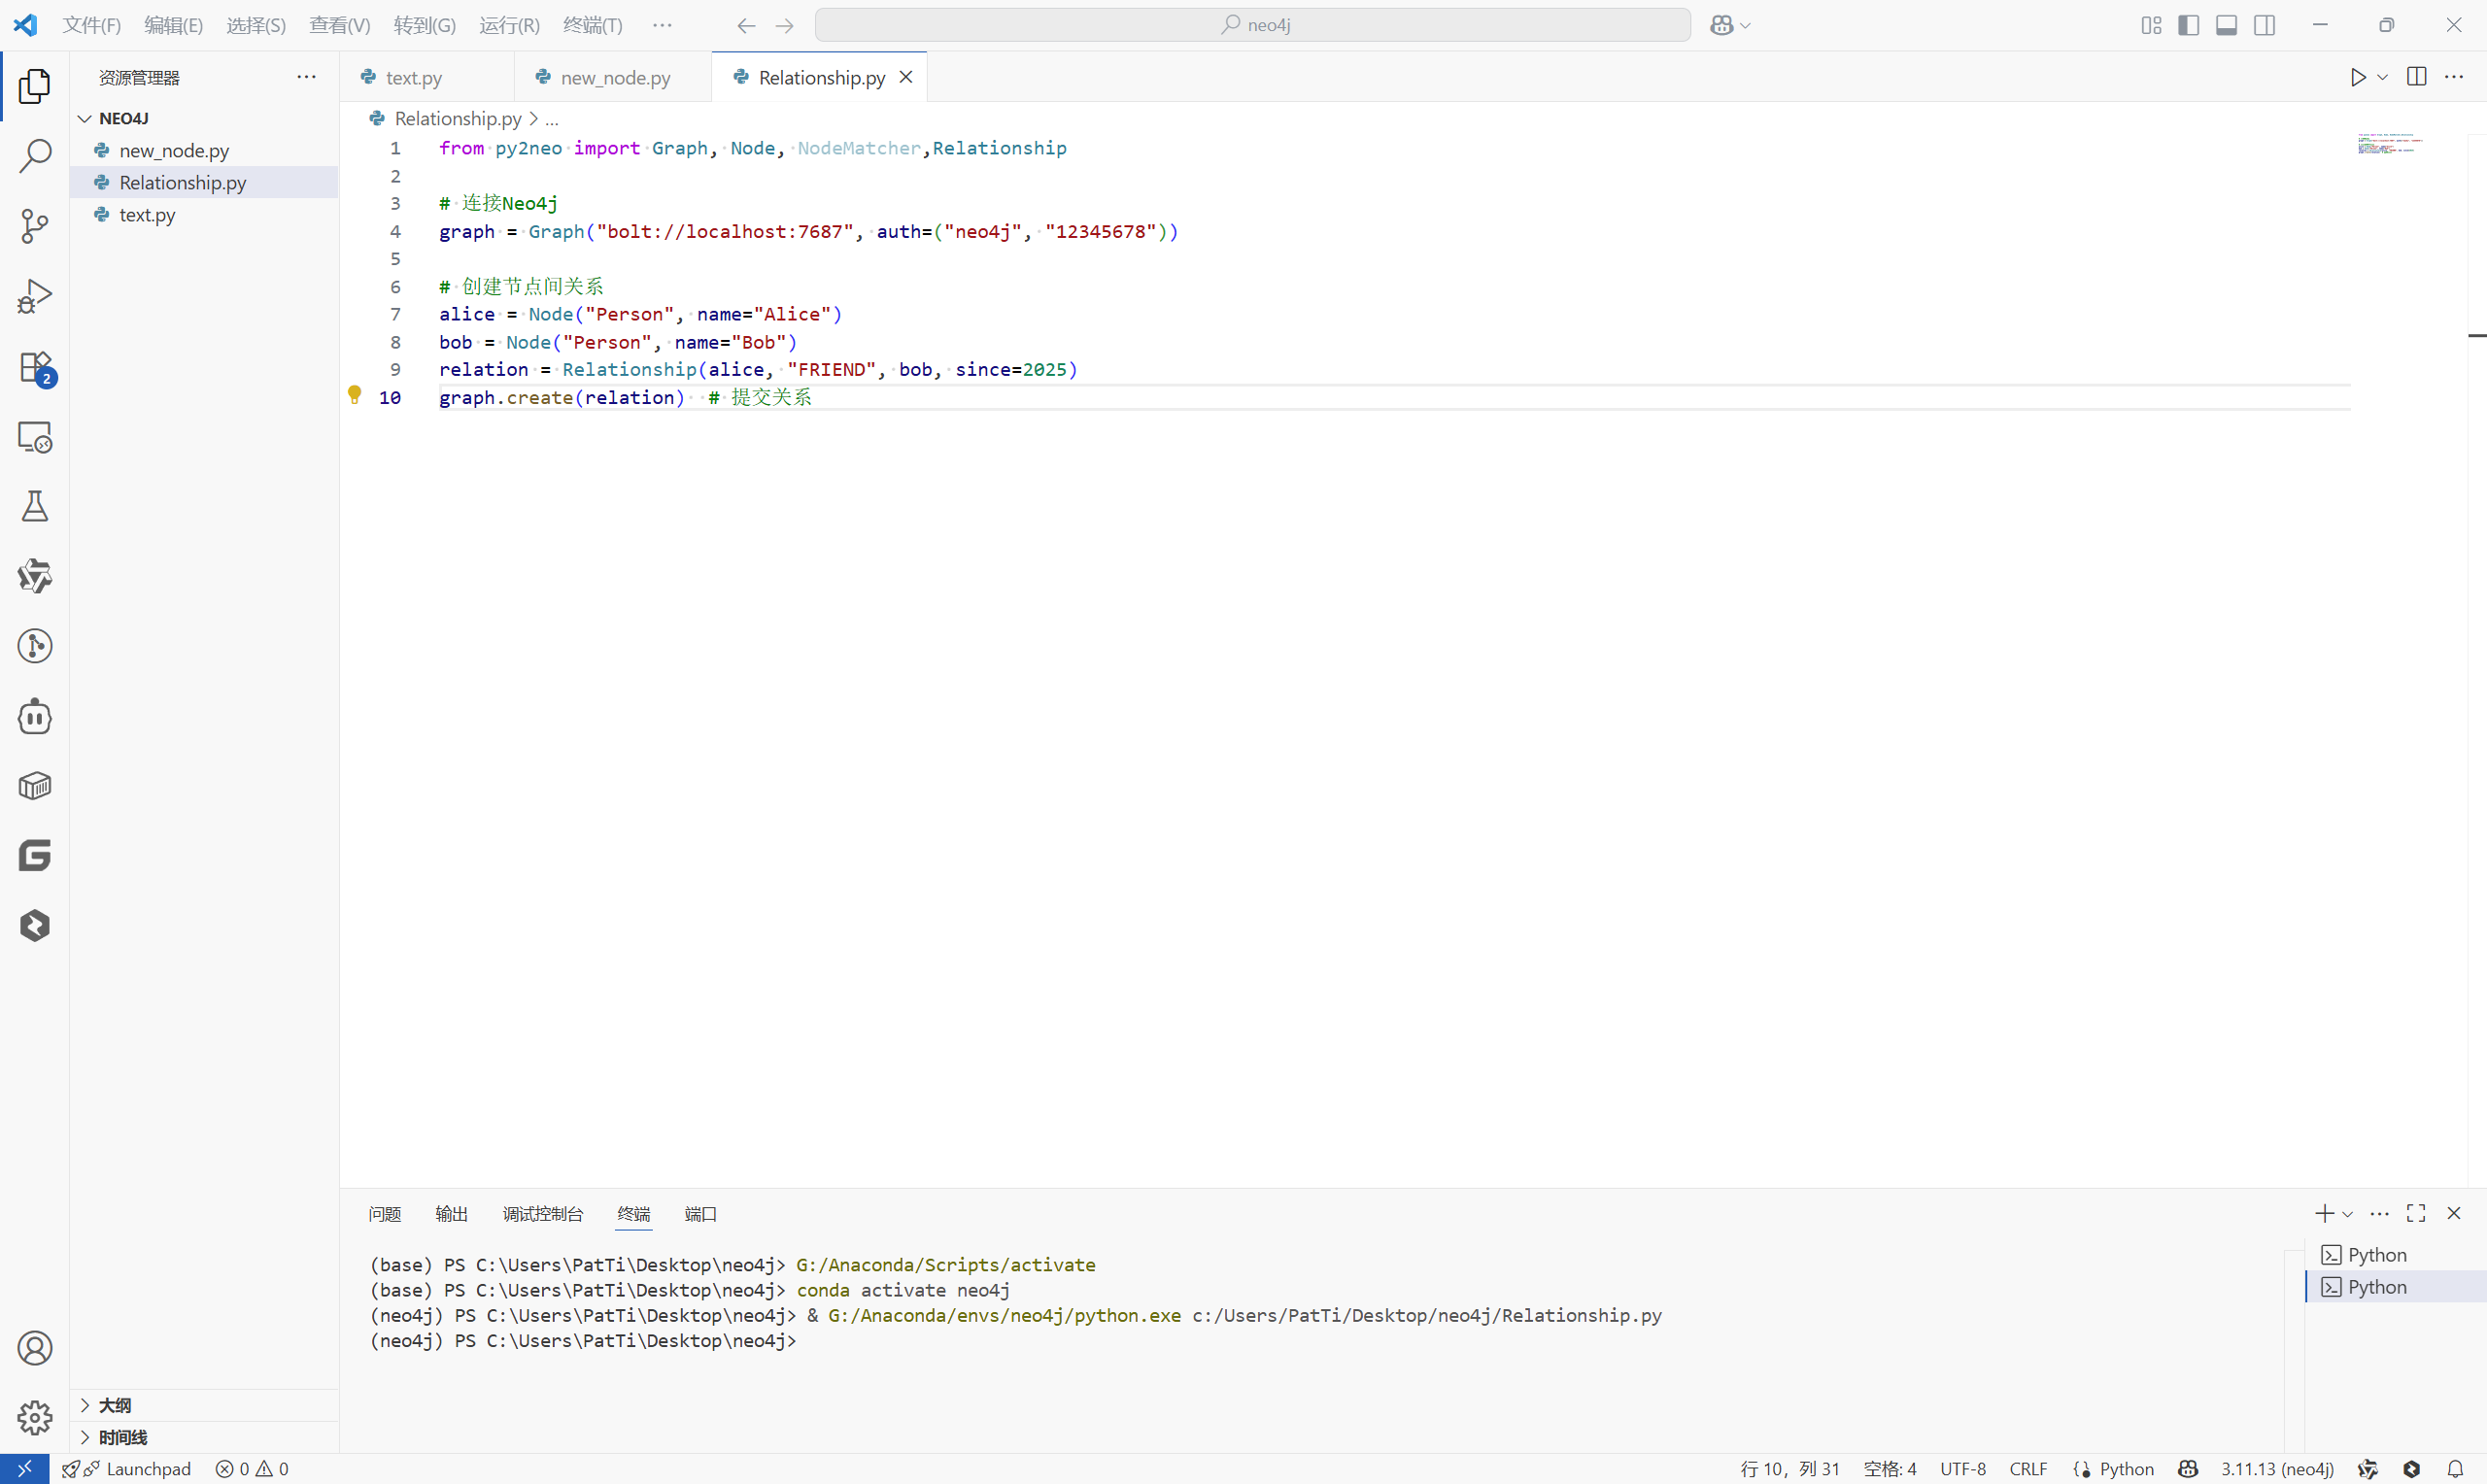Open the 编辑(E) menu
This screenshot has width=2487, height=1484.
[173, 25]
